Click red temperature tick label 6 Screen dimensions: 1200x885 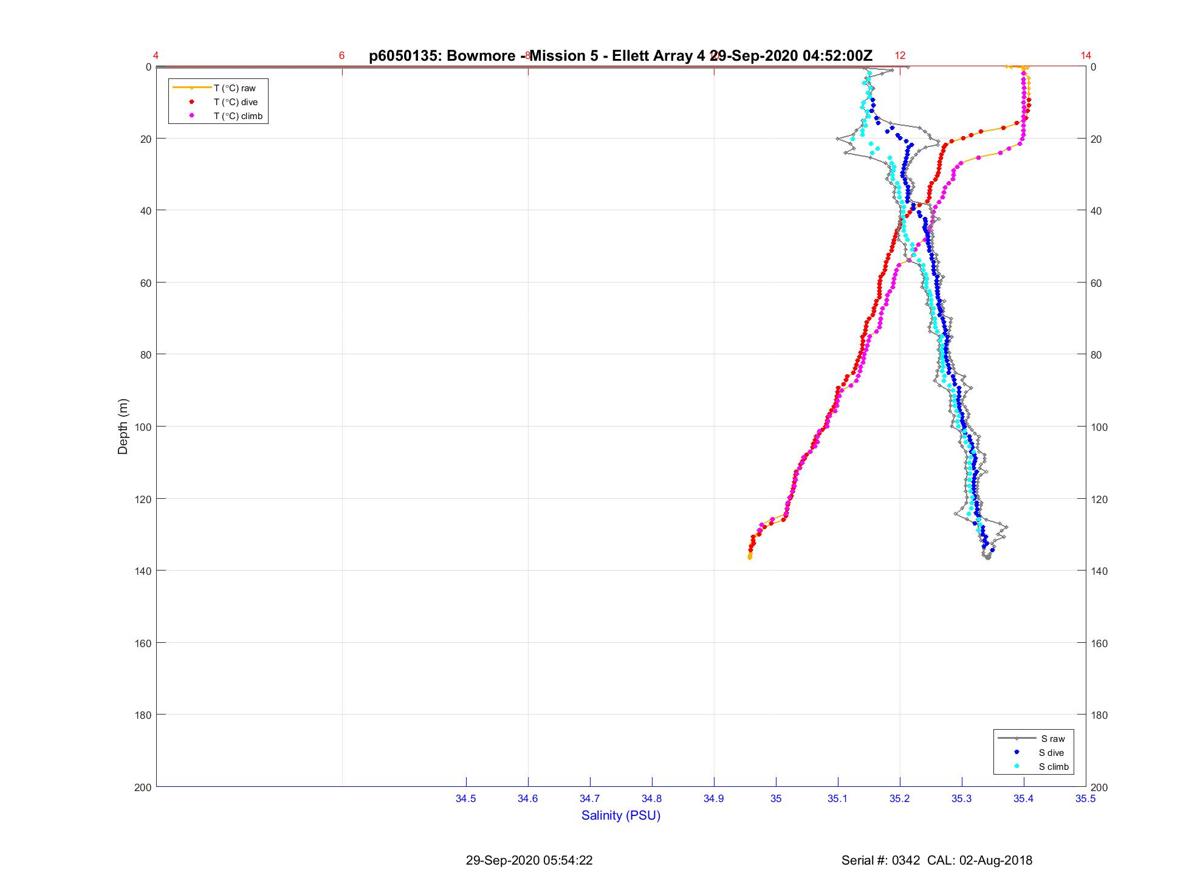pos(342,56)
